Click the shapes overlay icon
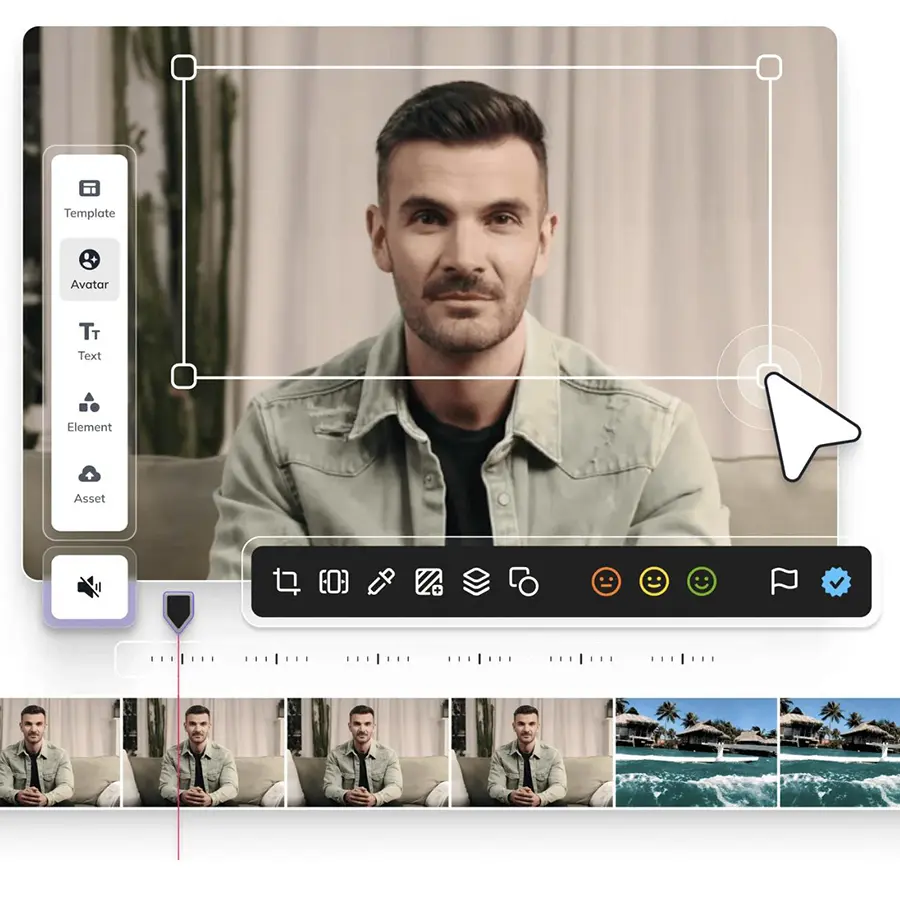900x900 pixels. tap(523, 581)
